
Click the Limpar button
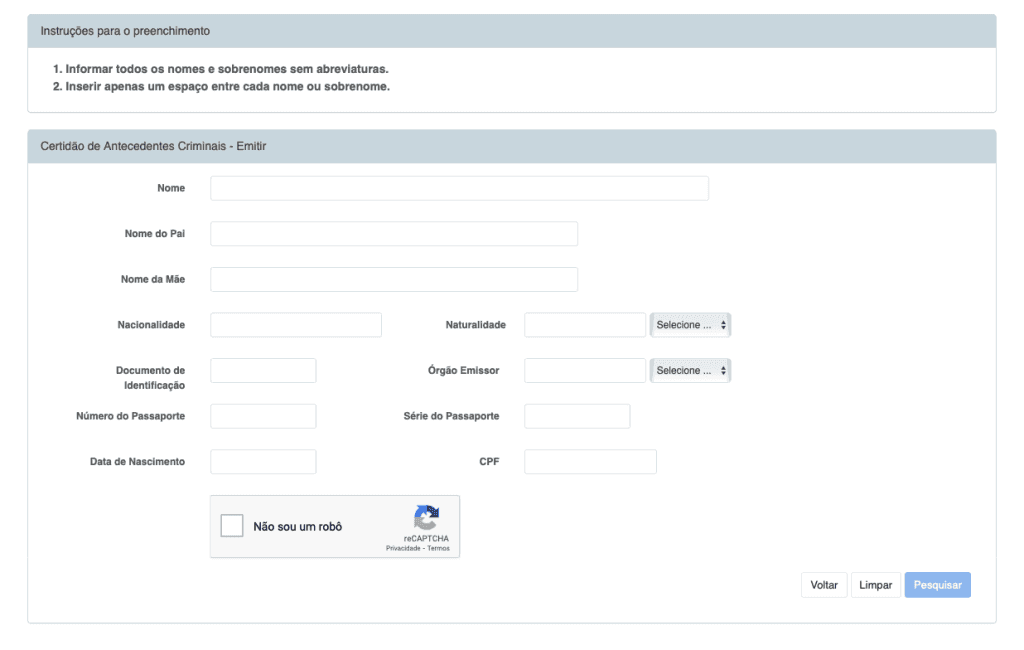(875, 585)
